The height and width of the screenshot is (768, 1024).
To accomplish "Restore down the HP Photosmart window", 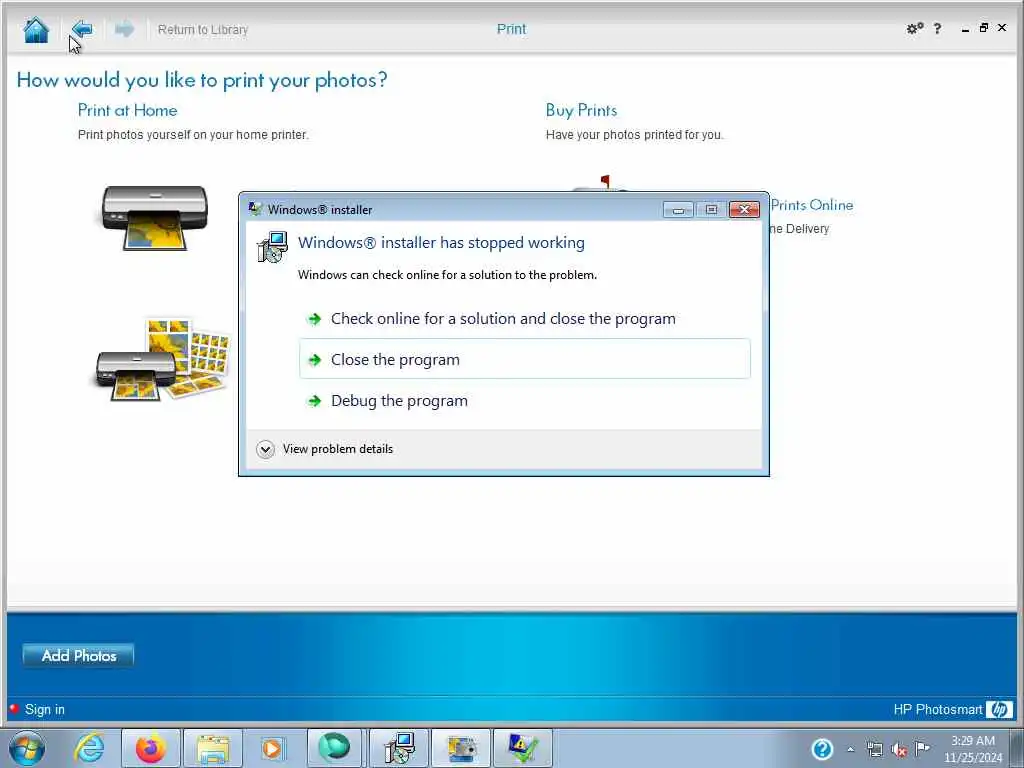I will pyautogui.click(x=984, y=27).
